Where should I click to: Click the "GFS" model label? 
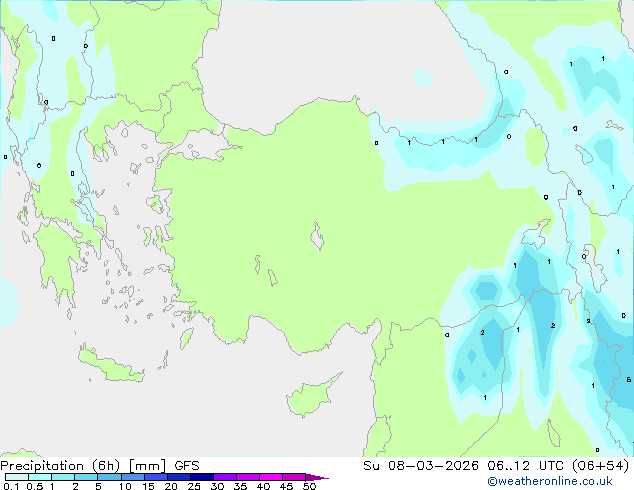click(x=187, y=466)
